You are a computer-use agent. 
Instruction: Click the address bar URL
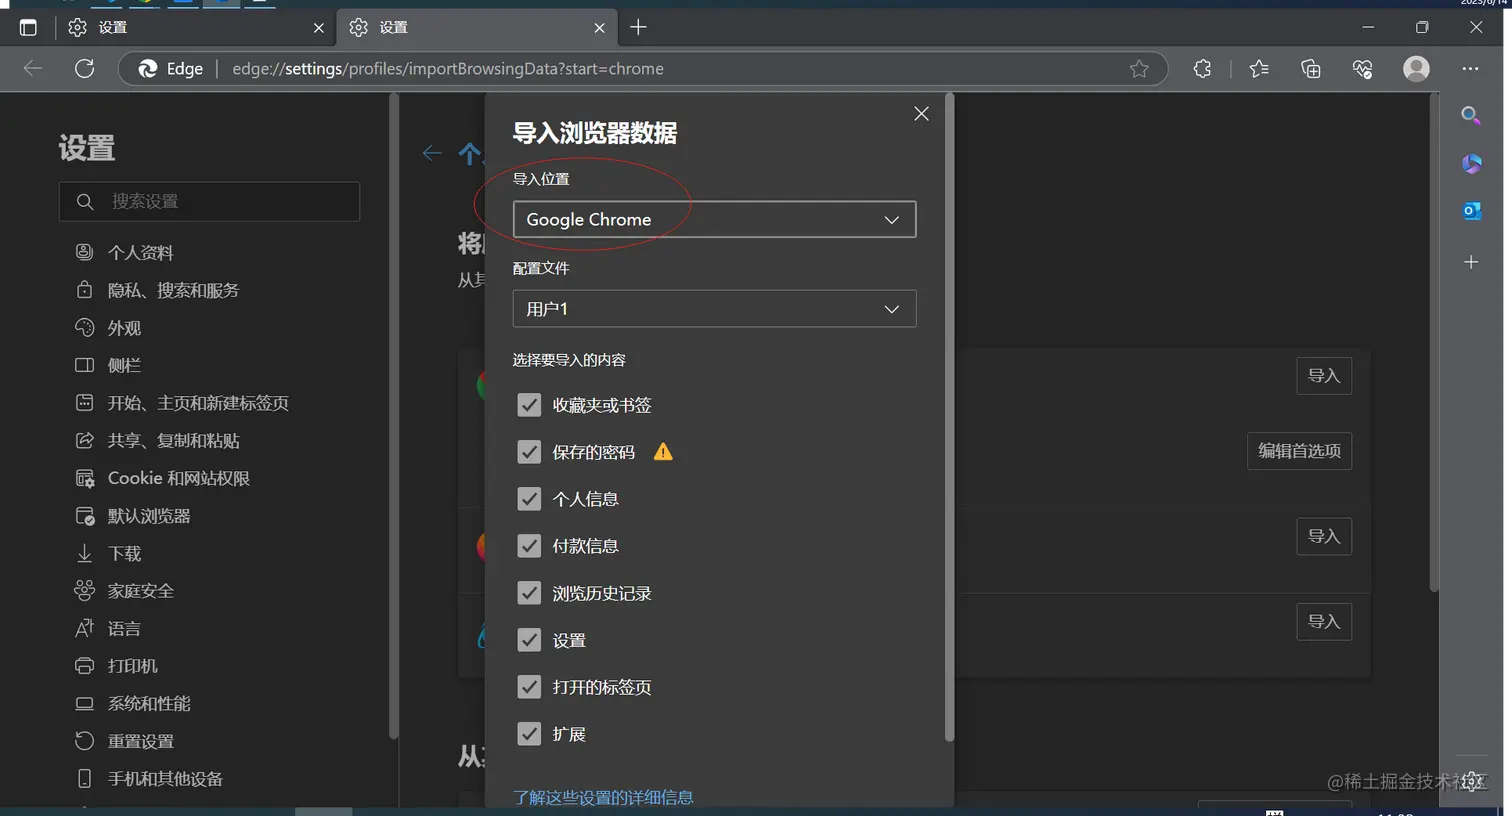448,68
